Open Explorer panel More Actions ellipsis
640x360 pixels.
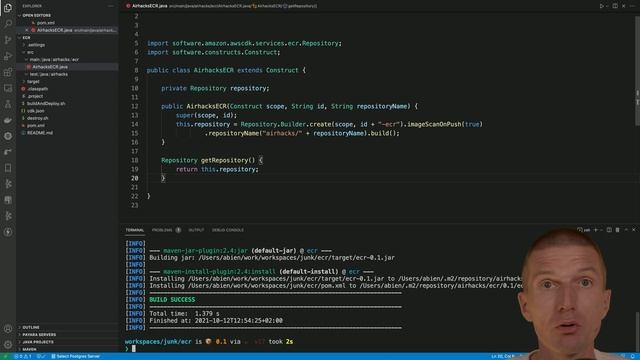click(x=111, y=6)
